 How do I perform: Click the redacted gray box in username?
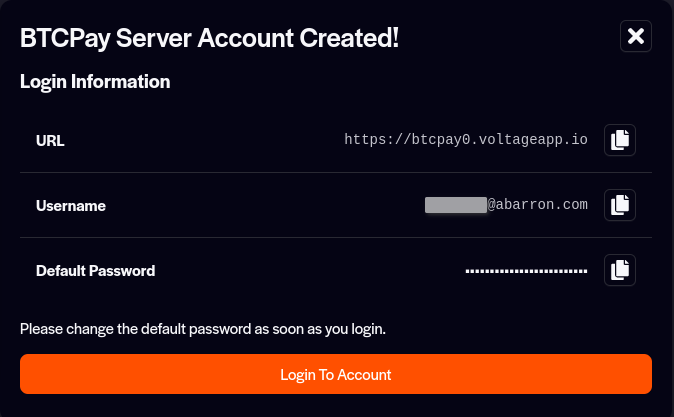coord(456,205)
